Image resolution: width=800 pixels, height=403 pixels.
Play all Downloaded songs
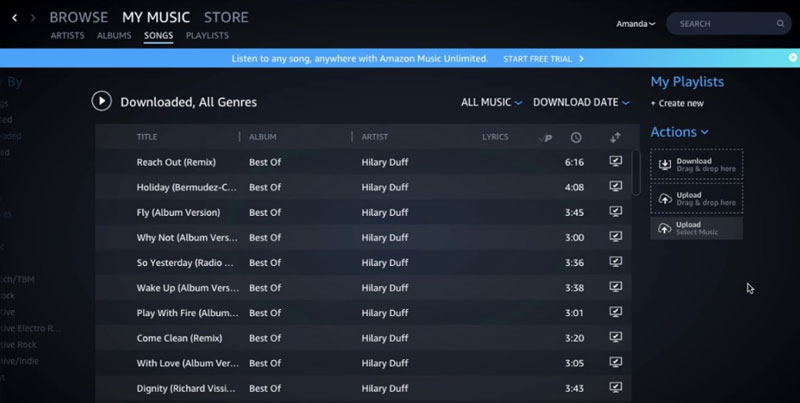point(102,101)
